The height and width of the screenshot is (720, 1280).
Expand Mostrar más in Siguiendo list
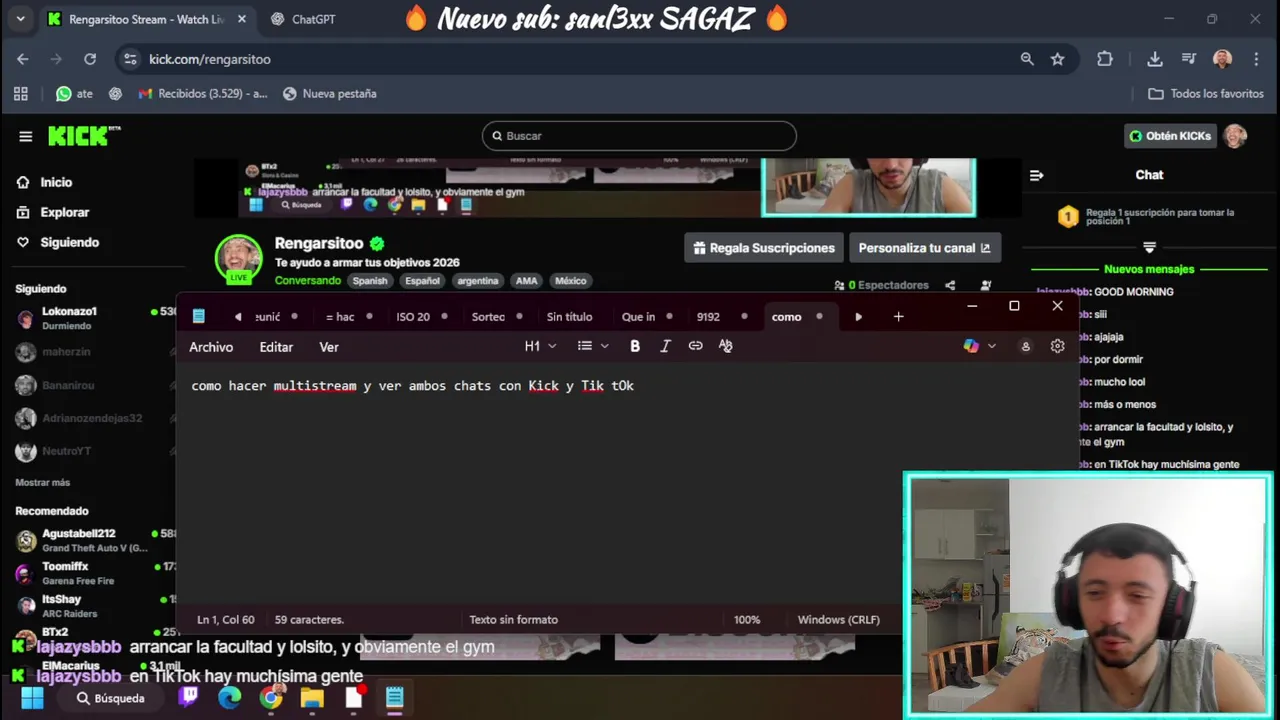pos(43,482)
